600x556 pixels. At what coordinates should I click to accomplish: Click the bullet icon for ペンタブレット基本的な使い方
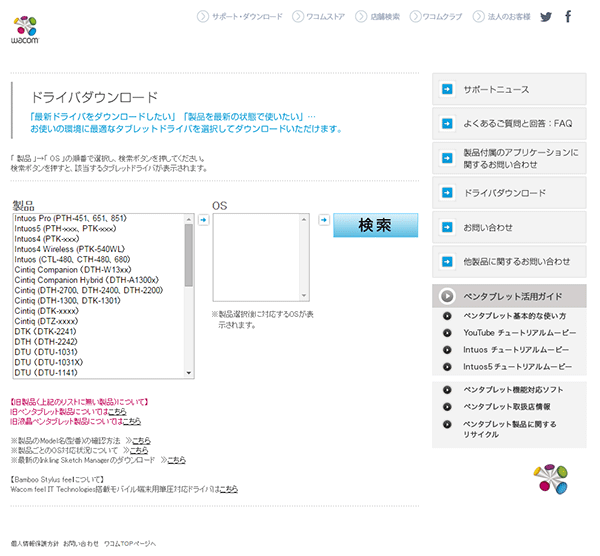point(447,316)
